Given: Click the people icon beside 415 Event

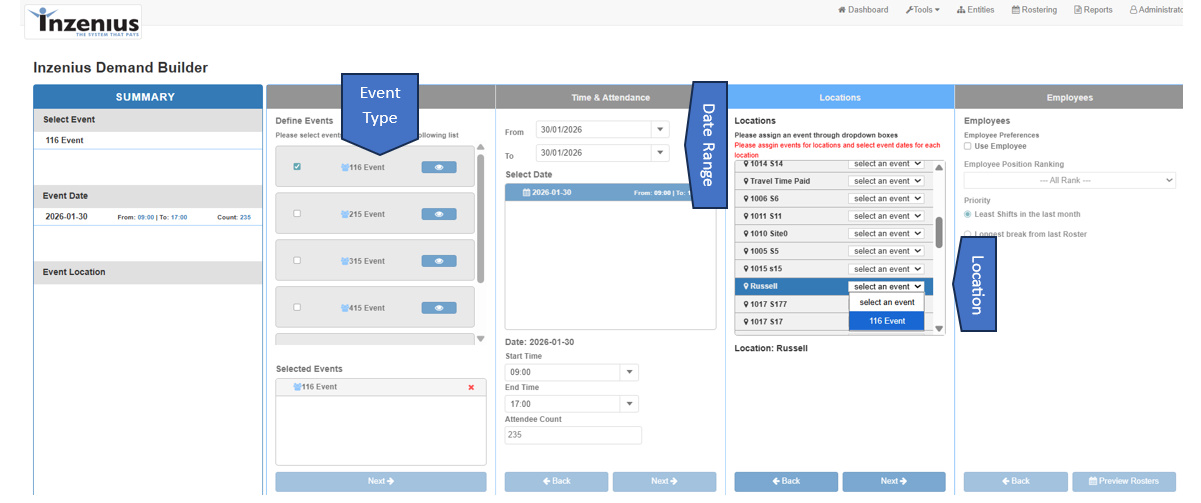Looking at the screenshot, I should coord(345,308).
